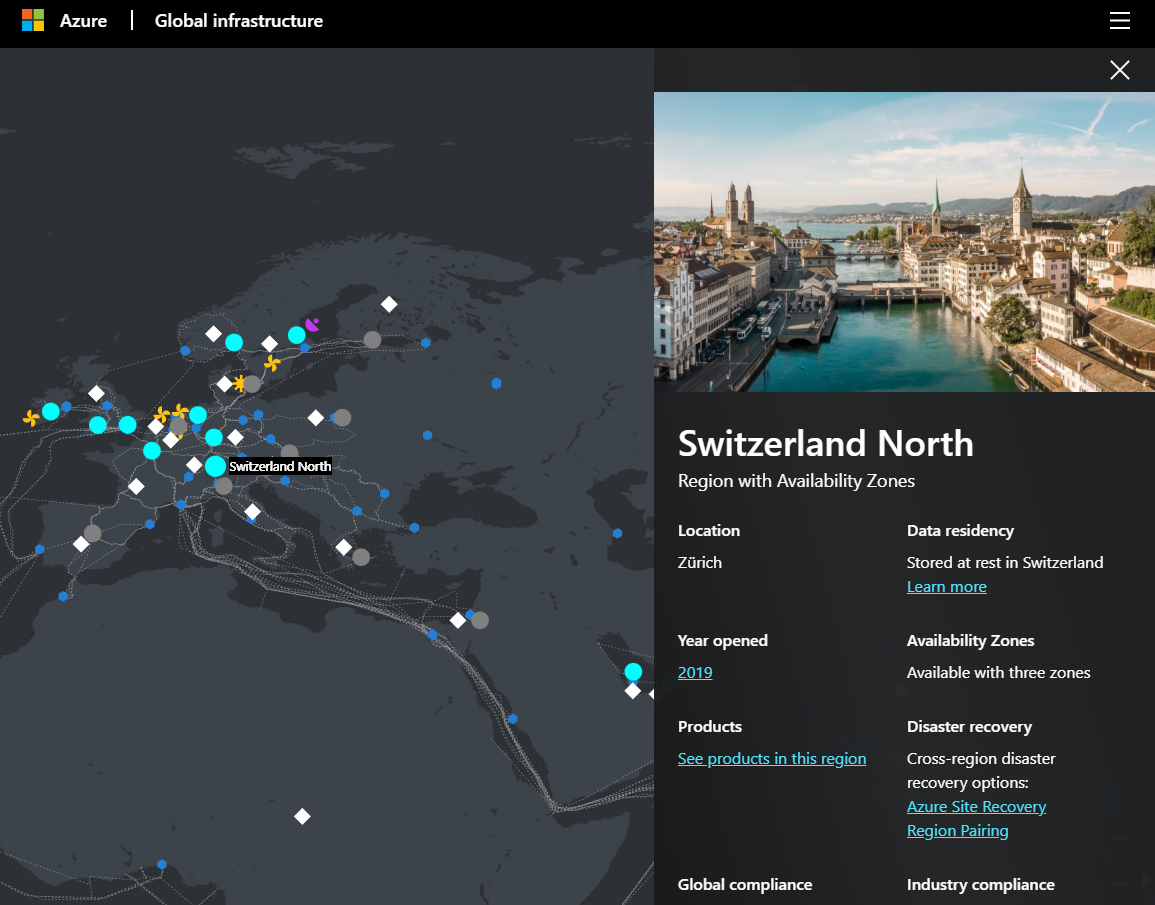
Task: Click the cyan region marker in France
Action: (152, 451)
